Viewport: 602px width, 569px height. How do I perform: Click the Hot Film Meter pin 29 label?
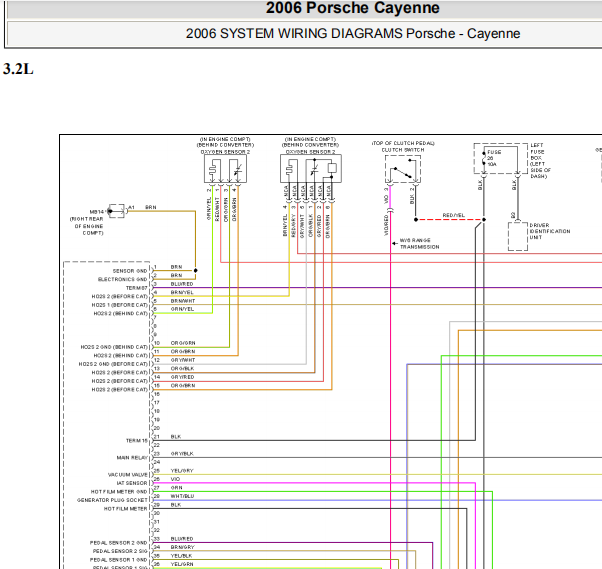126,509
